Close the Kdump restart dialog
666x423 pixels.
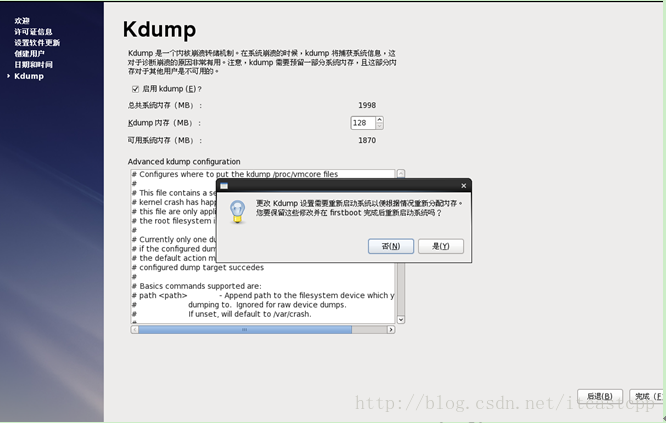(x=463, y=186)
